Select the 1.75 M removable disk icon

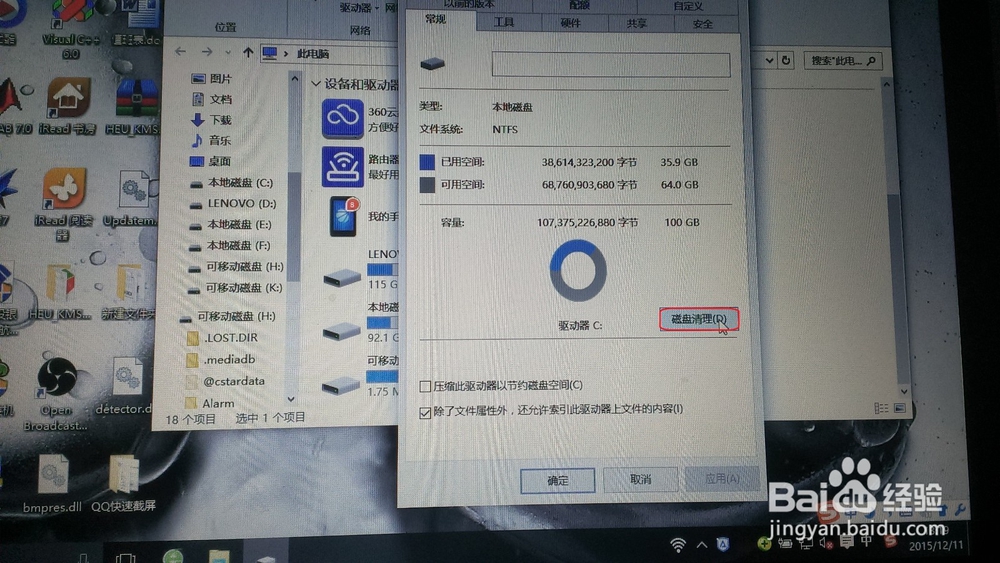340,385
